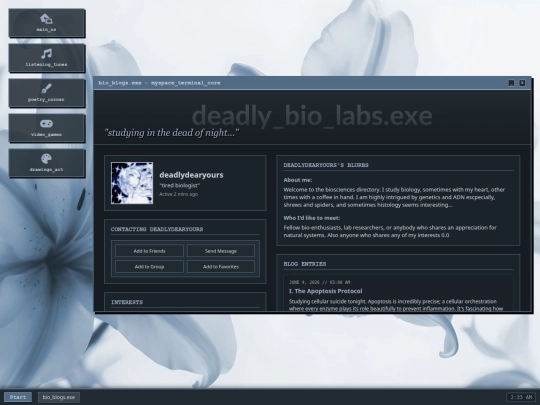Click the bio_blogs.exe window title text
Viewport: 540px width, 405px height.
coord(159,83)
